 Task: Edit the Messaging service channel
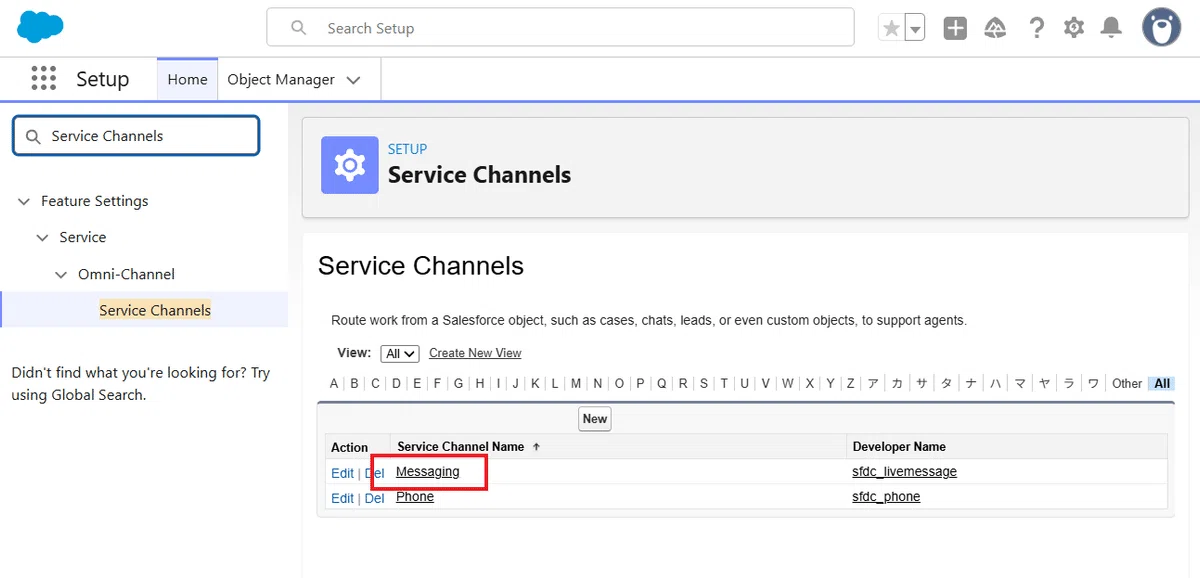coord(342,473)
